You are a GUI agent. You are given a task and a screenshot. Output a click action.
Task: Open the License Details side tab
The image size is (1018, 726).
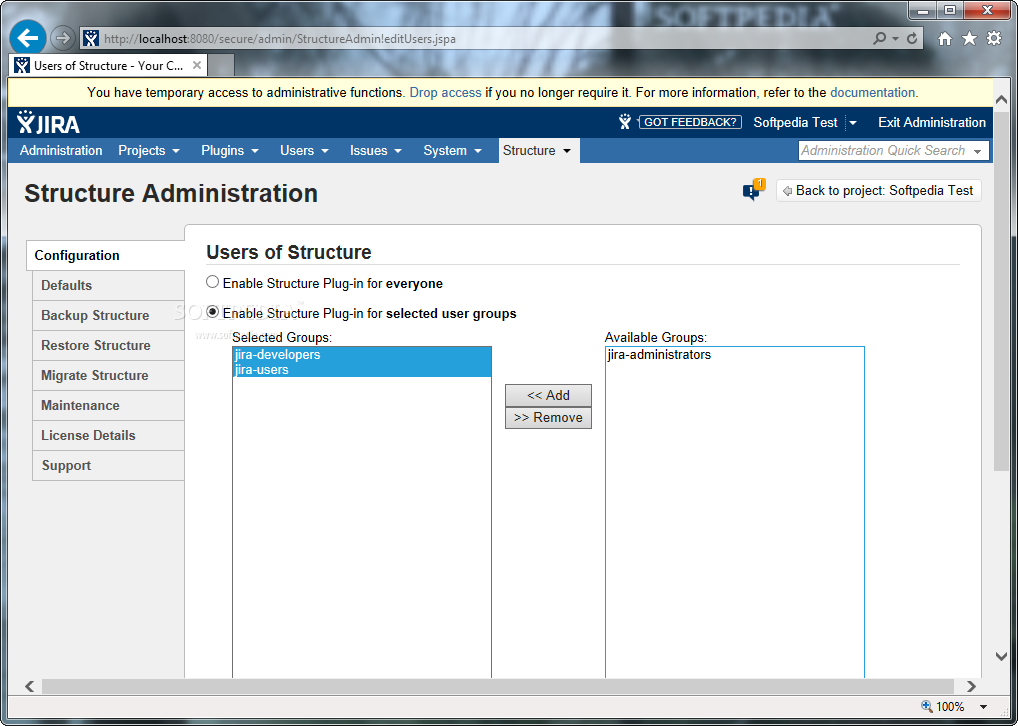point(108,436)
